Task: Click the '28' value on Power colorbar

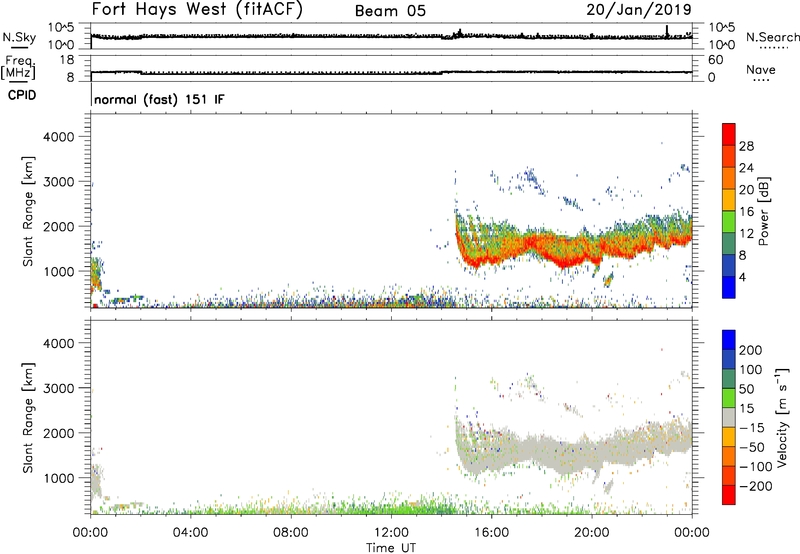Action: click(746, 146)
